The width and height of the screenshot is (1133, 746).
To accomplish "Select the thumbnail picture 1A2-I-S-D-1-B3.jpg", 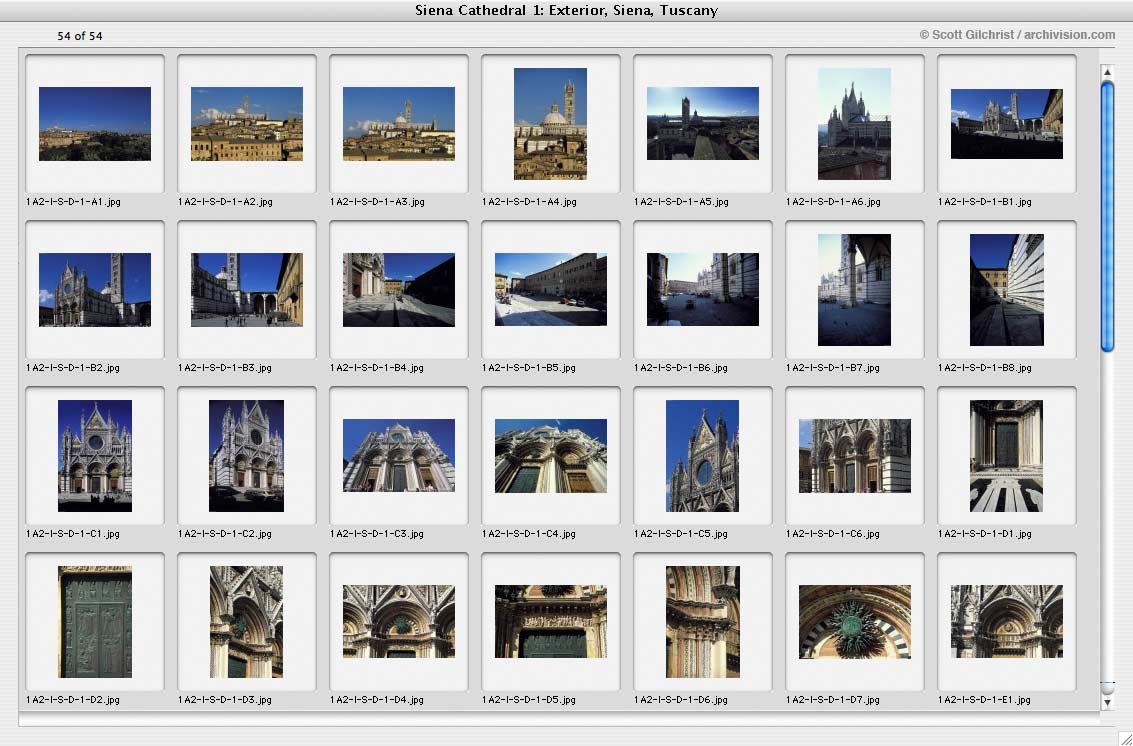I will [x=246, y=290].
